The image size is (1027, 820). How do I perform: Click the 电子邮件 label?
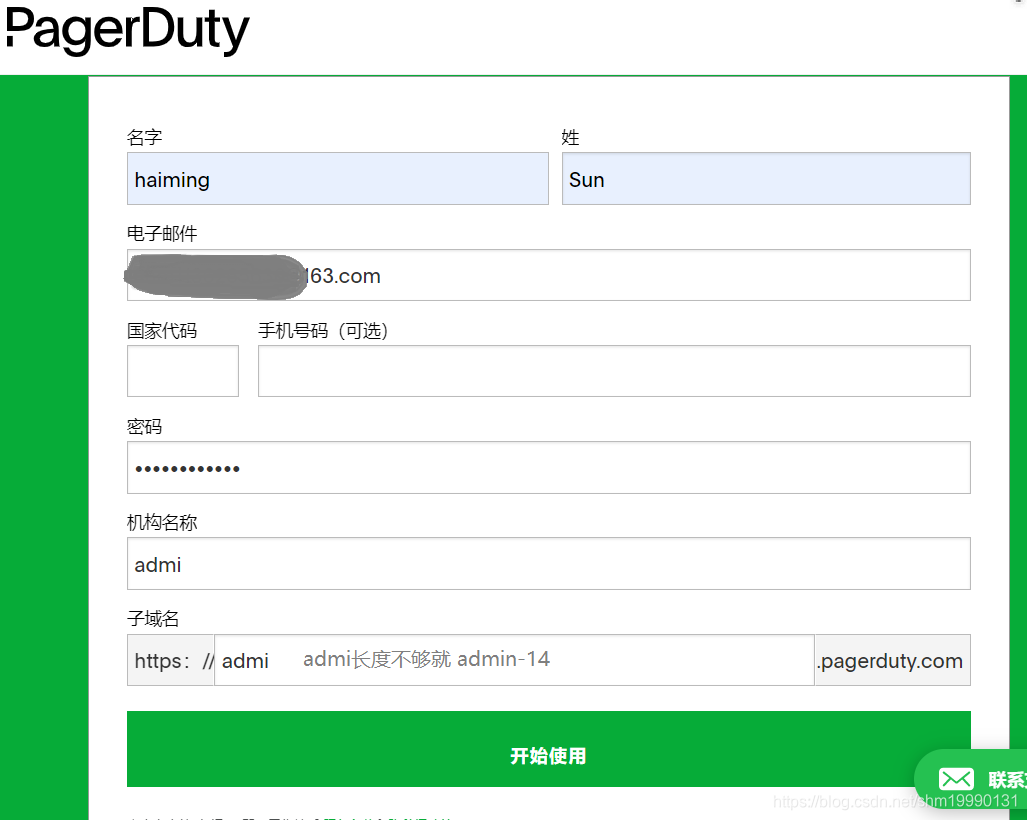162,234
